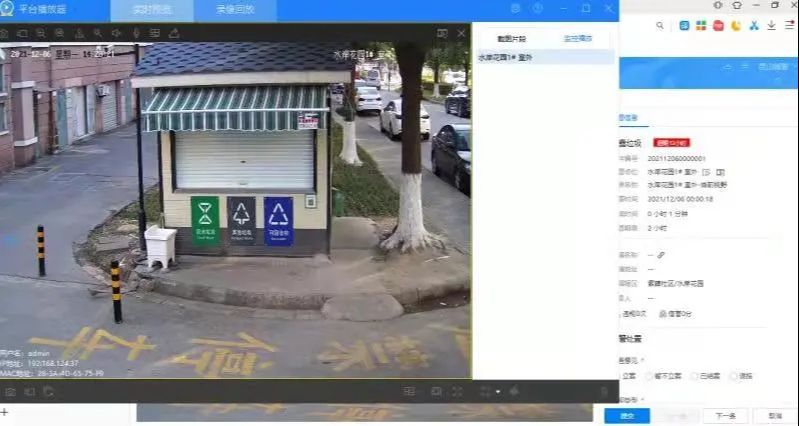Click the blue 提交 button
The image size is (799, 426).
(x=626, y=415)
